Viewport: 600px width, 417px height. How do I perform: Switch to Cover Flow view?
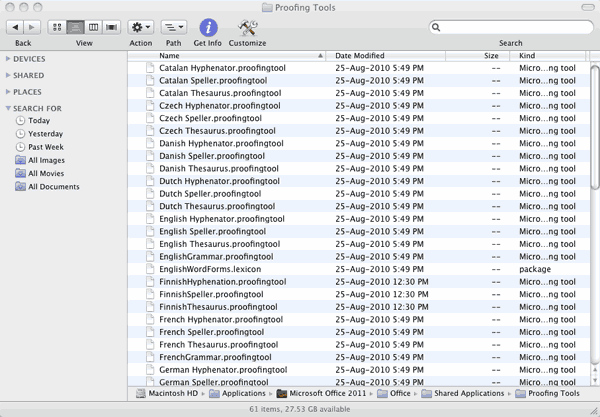coord(112,27)
